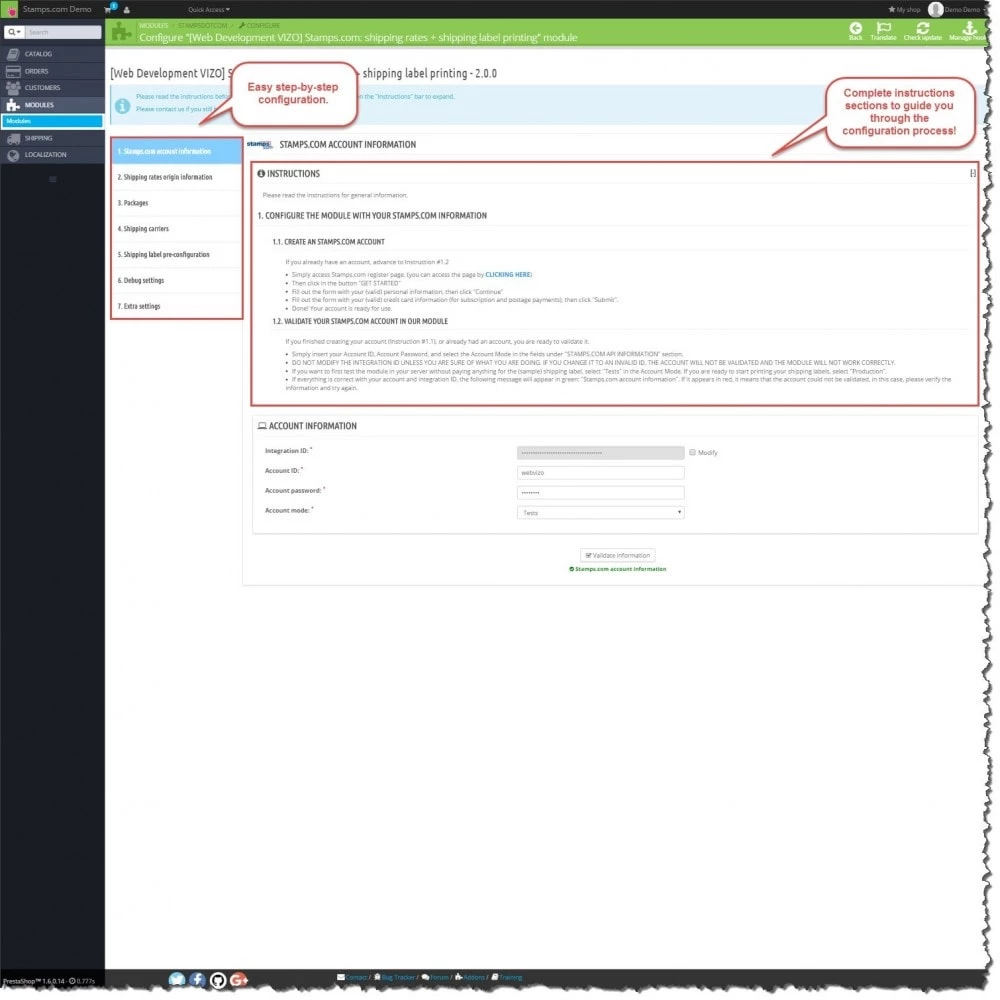
Task: Click the stamps.com logo by the heading
Action: [260, 145]
